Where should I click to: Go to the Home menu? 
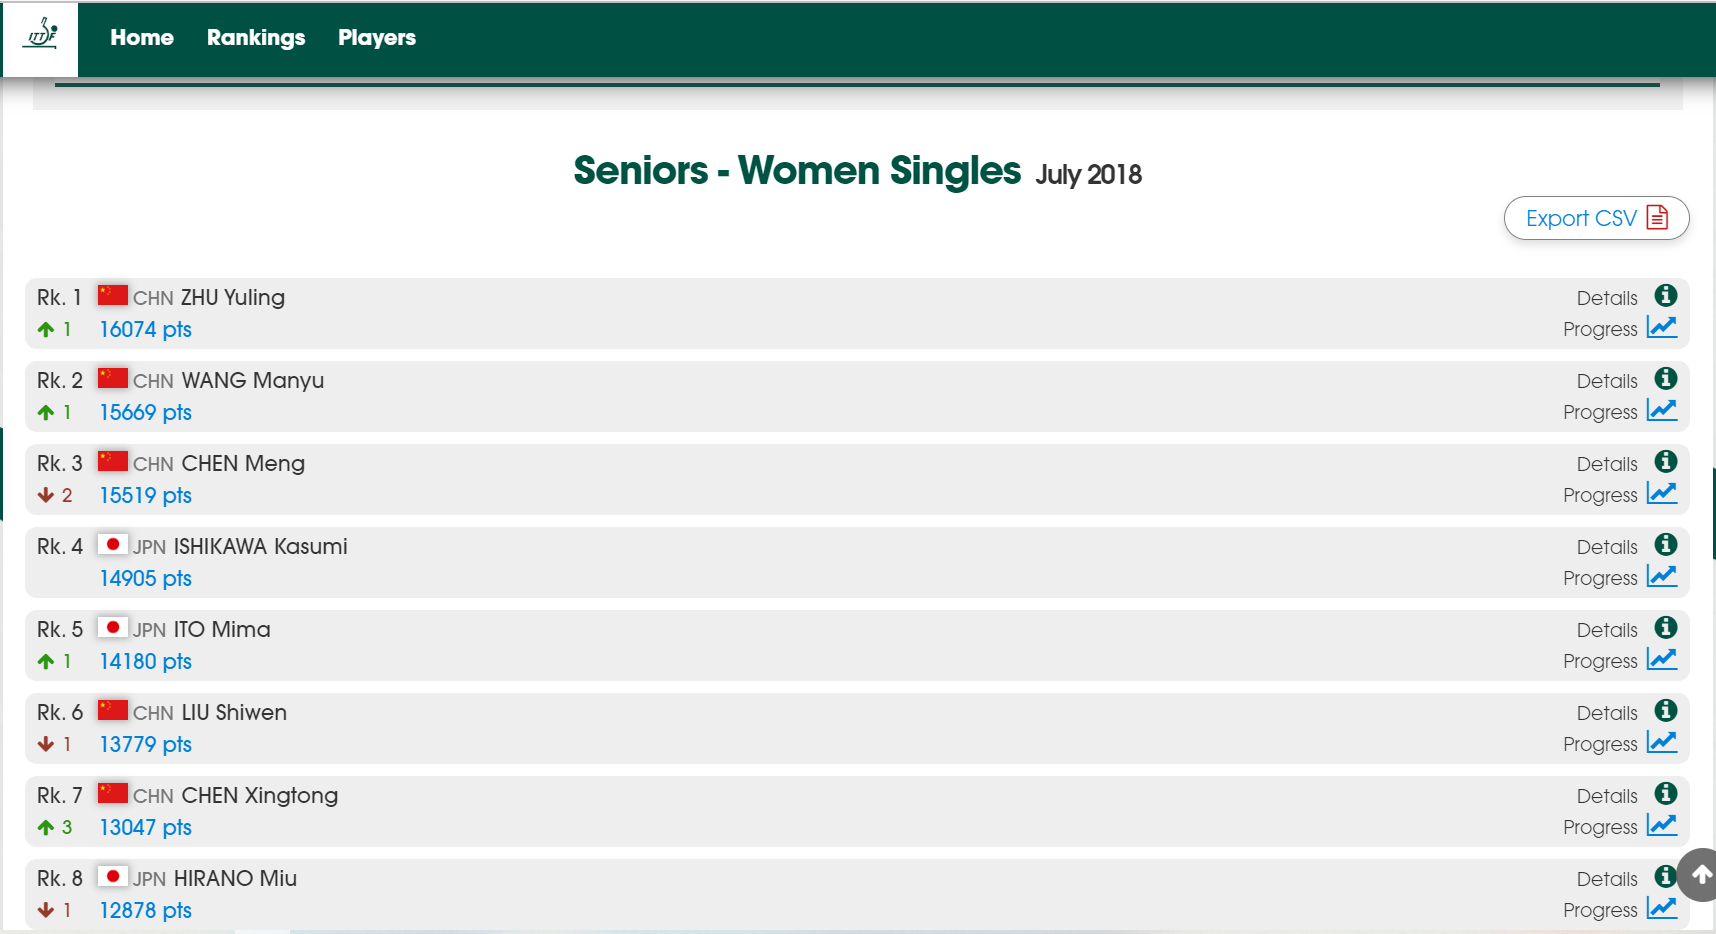(x=142, y=38)
